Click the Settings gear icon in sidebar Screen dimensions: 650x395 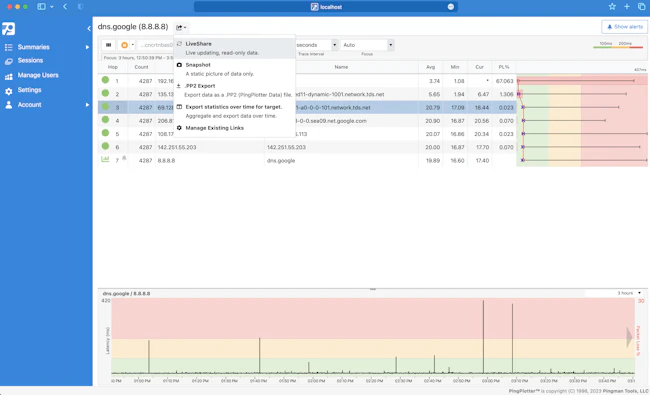pos(9,91)
